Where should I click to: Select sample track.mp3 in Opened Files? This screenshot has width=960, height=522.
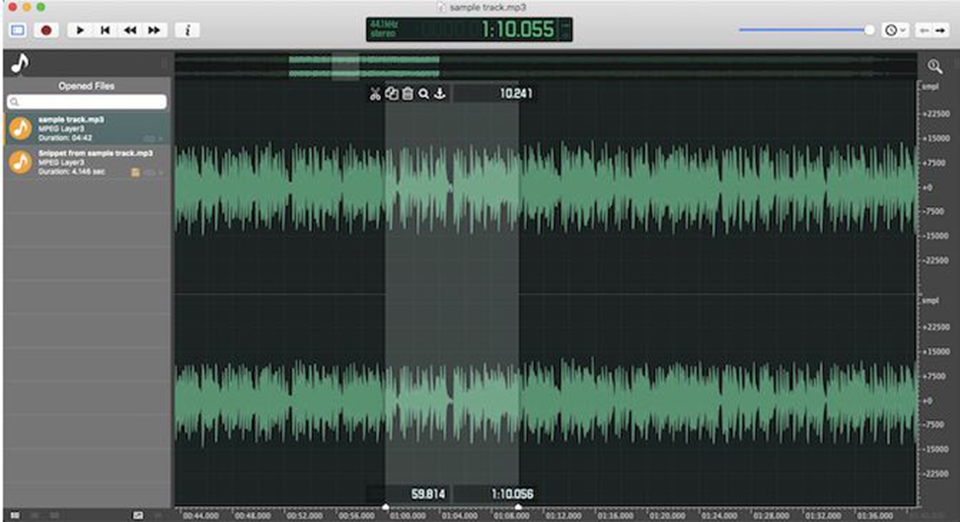(x=87, y=129)
